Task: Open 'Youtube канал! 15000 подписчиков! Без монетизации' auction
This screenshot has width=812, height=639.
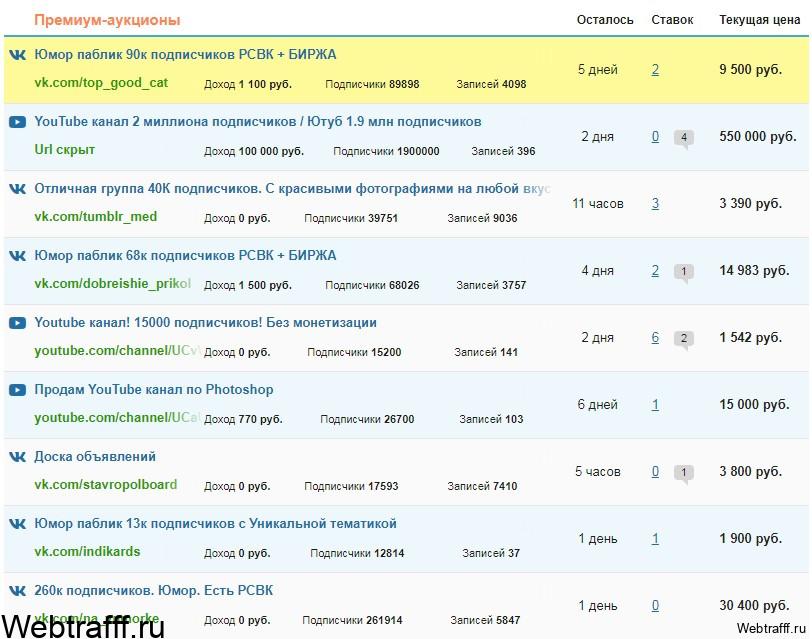Action: (205, 323)
